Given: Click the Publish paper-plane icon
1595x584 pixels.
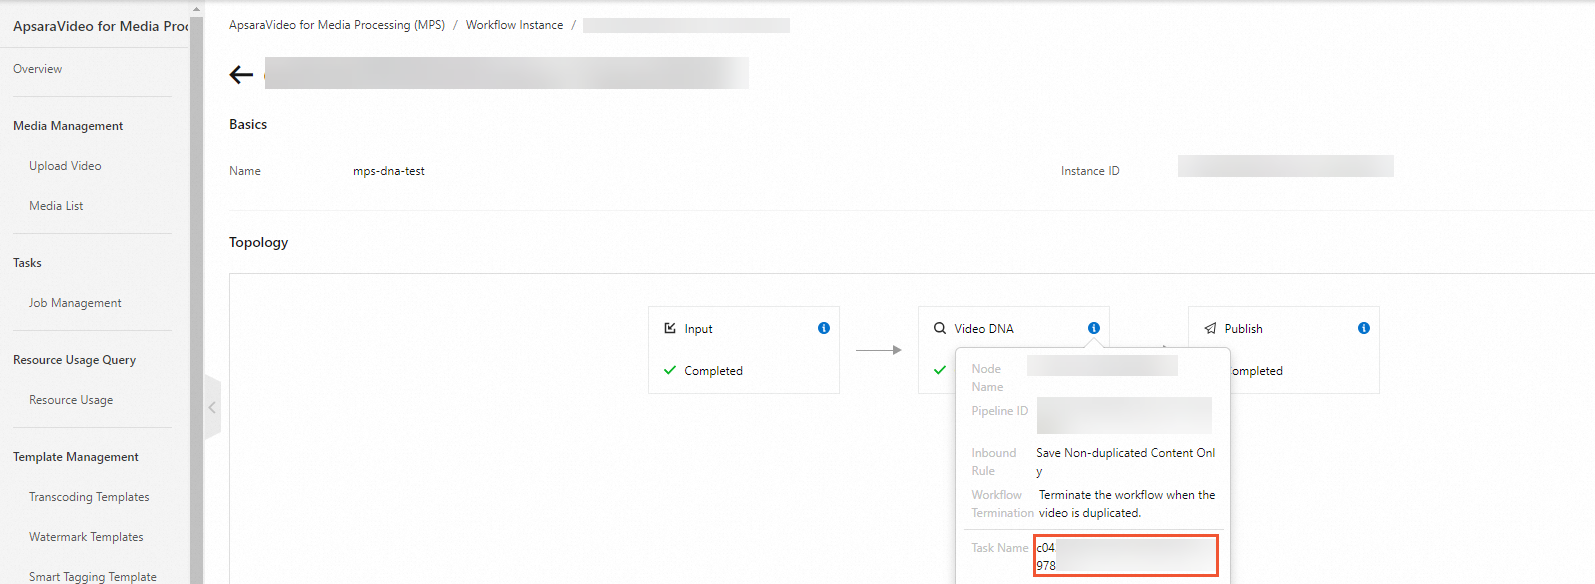Looking at the screenshot, I should pos(1210,328).
